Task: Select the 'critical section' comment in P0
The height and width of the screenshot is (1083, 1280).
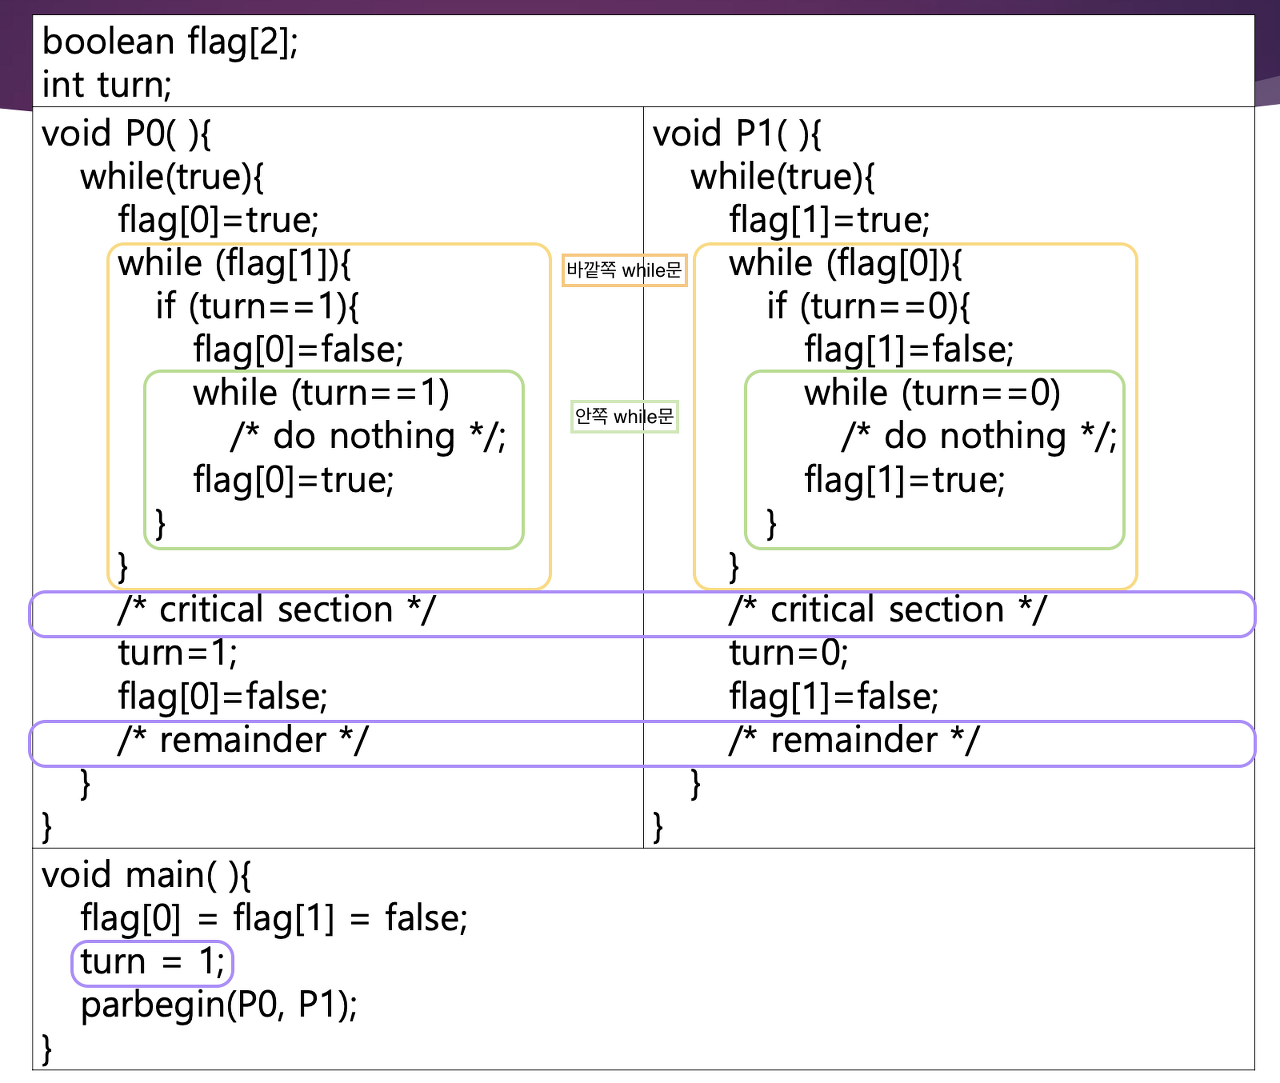Action: coord(277,610)
